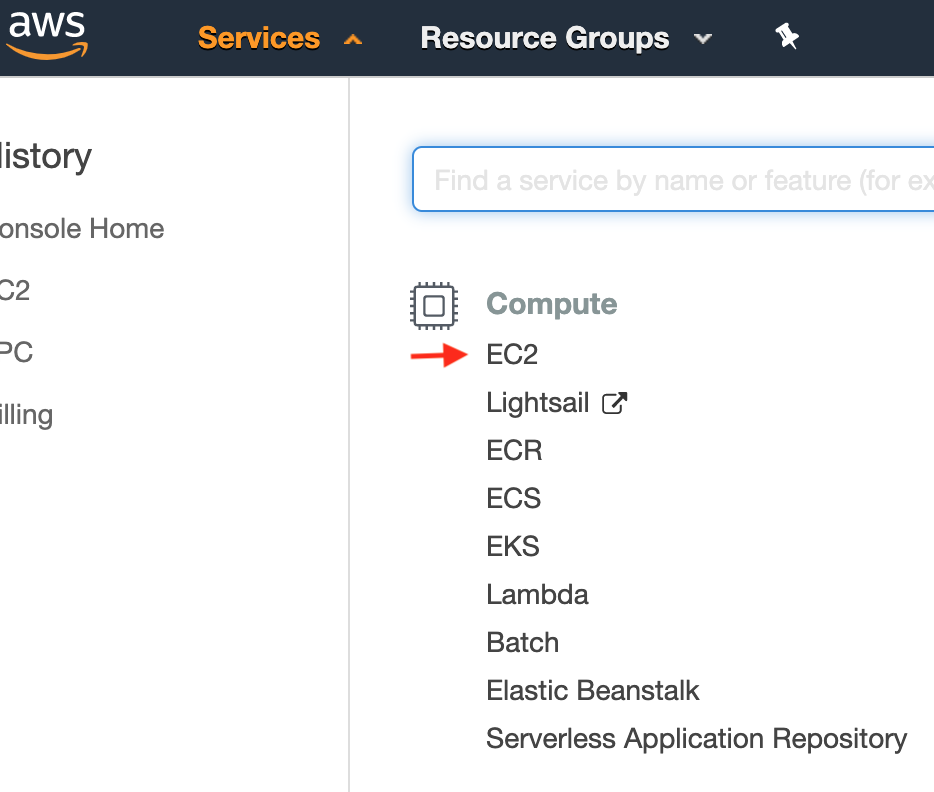Open the Batch service
This screenshot has height=792, width=934.
522,643
